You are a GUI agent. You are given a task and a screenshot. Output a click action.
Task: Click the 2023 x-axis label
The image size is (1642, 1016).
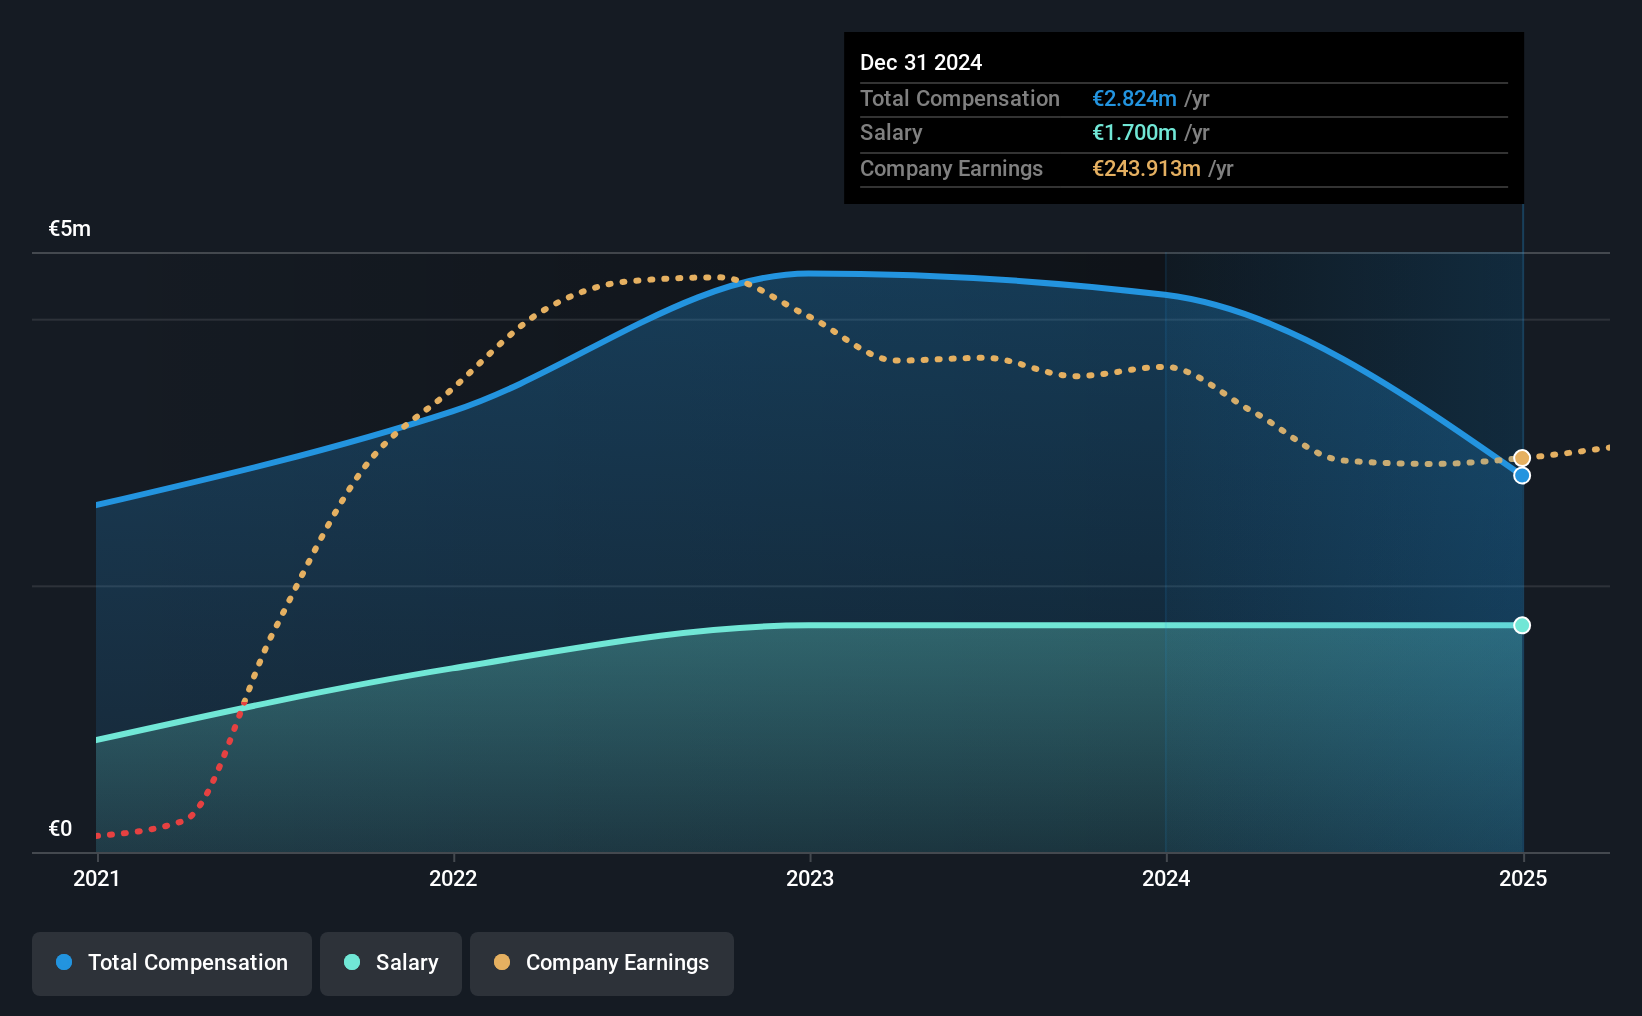810,878
